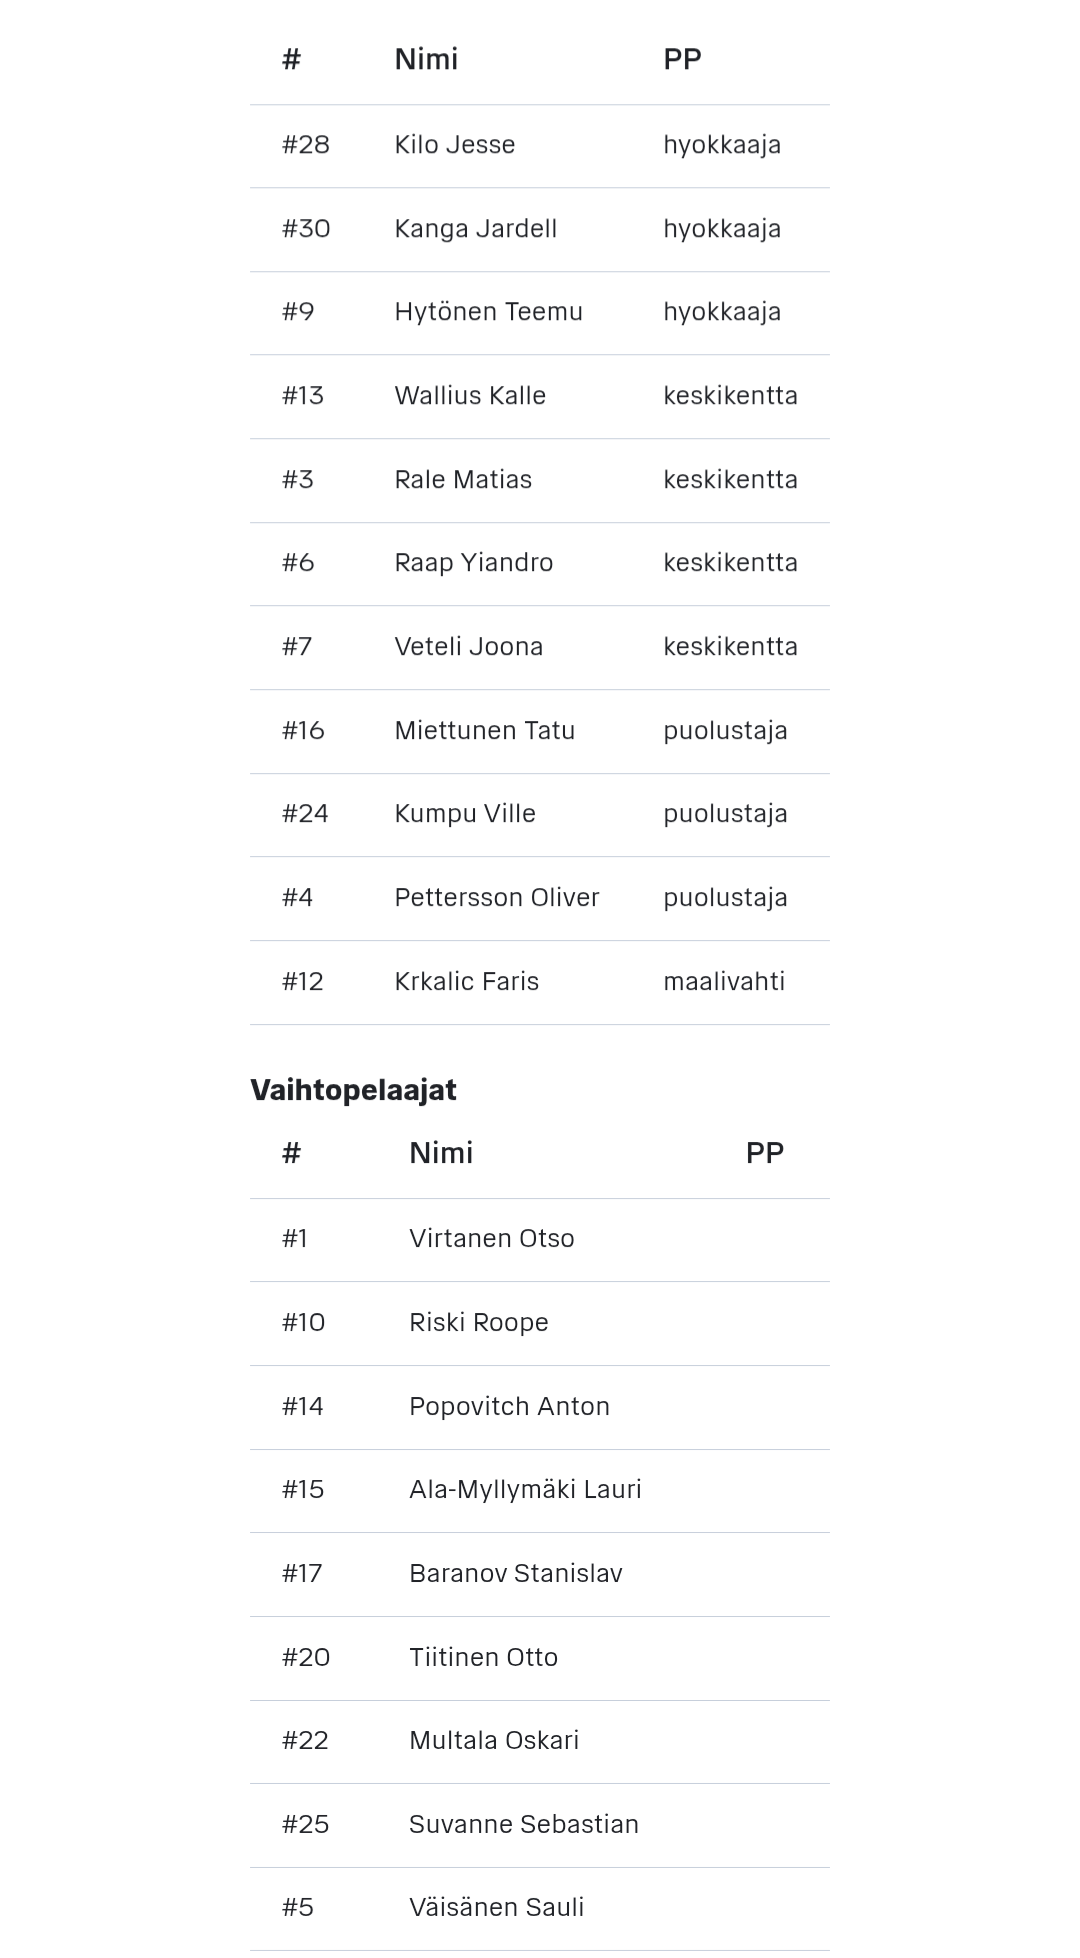Click Riski Roope name
Screen dimensions: 1080x1958
tap(479, 1323)
